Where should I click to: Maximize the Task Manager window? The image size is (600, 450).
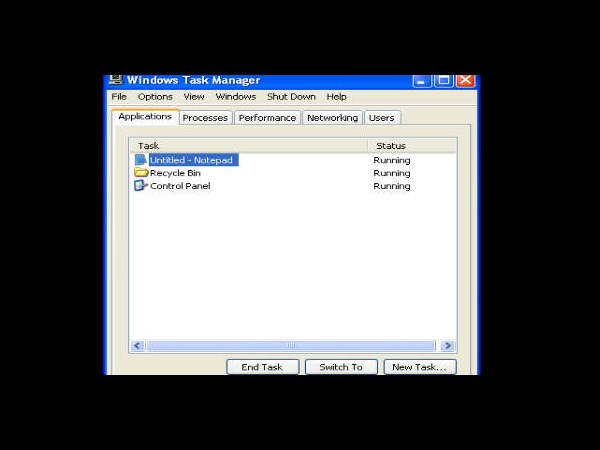click(x=444, y=80)
